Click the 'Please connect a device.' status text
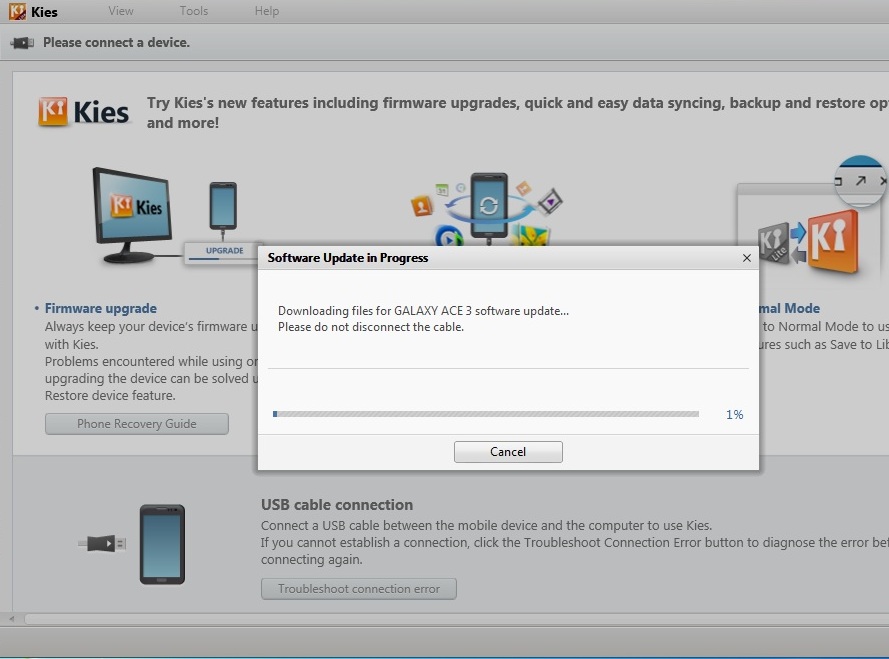 (116, 43)
